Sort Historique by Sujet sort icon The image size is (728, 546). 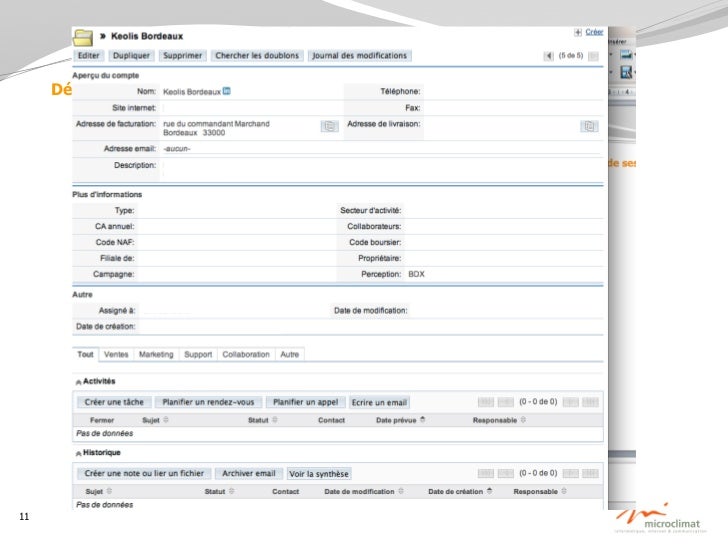tap(109, 491)
